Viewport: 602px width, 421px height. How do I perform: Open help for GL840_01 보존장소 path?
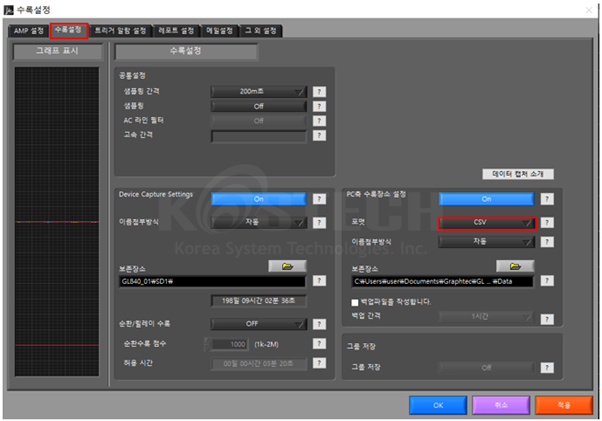point(319,281)
